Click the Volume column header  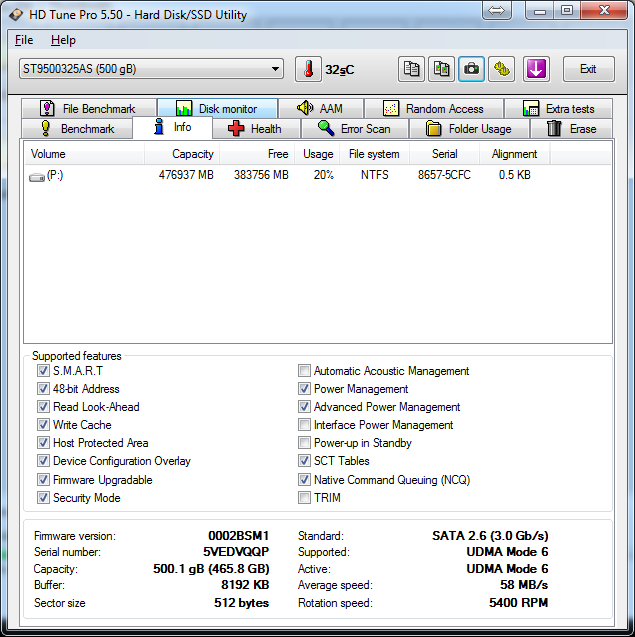[x=85, y=154]
